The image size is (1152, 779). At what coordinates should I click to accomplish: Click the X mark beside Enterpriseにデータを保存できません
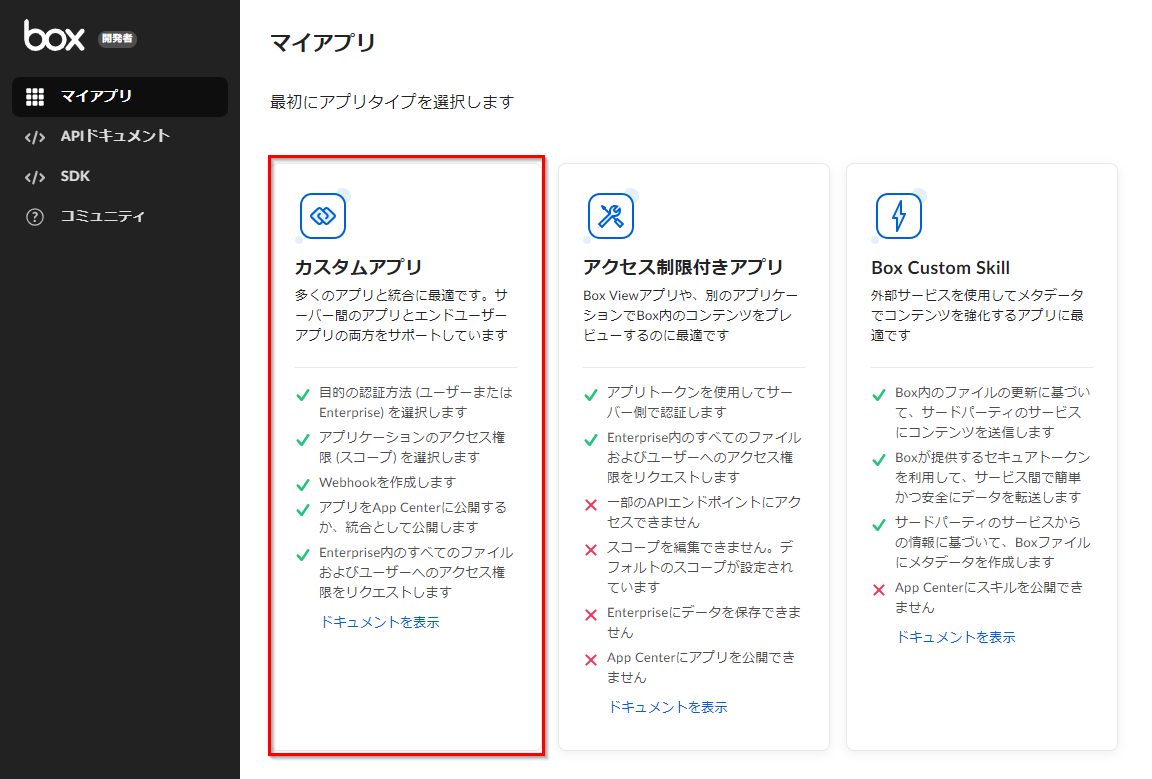(x=591, y=615)
